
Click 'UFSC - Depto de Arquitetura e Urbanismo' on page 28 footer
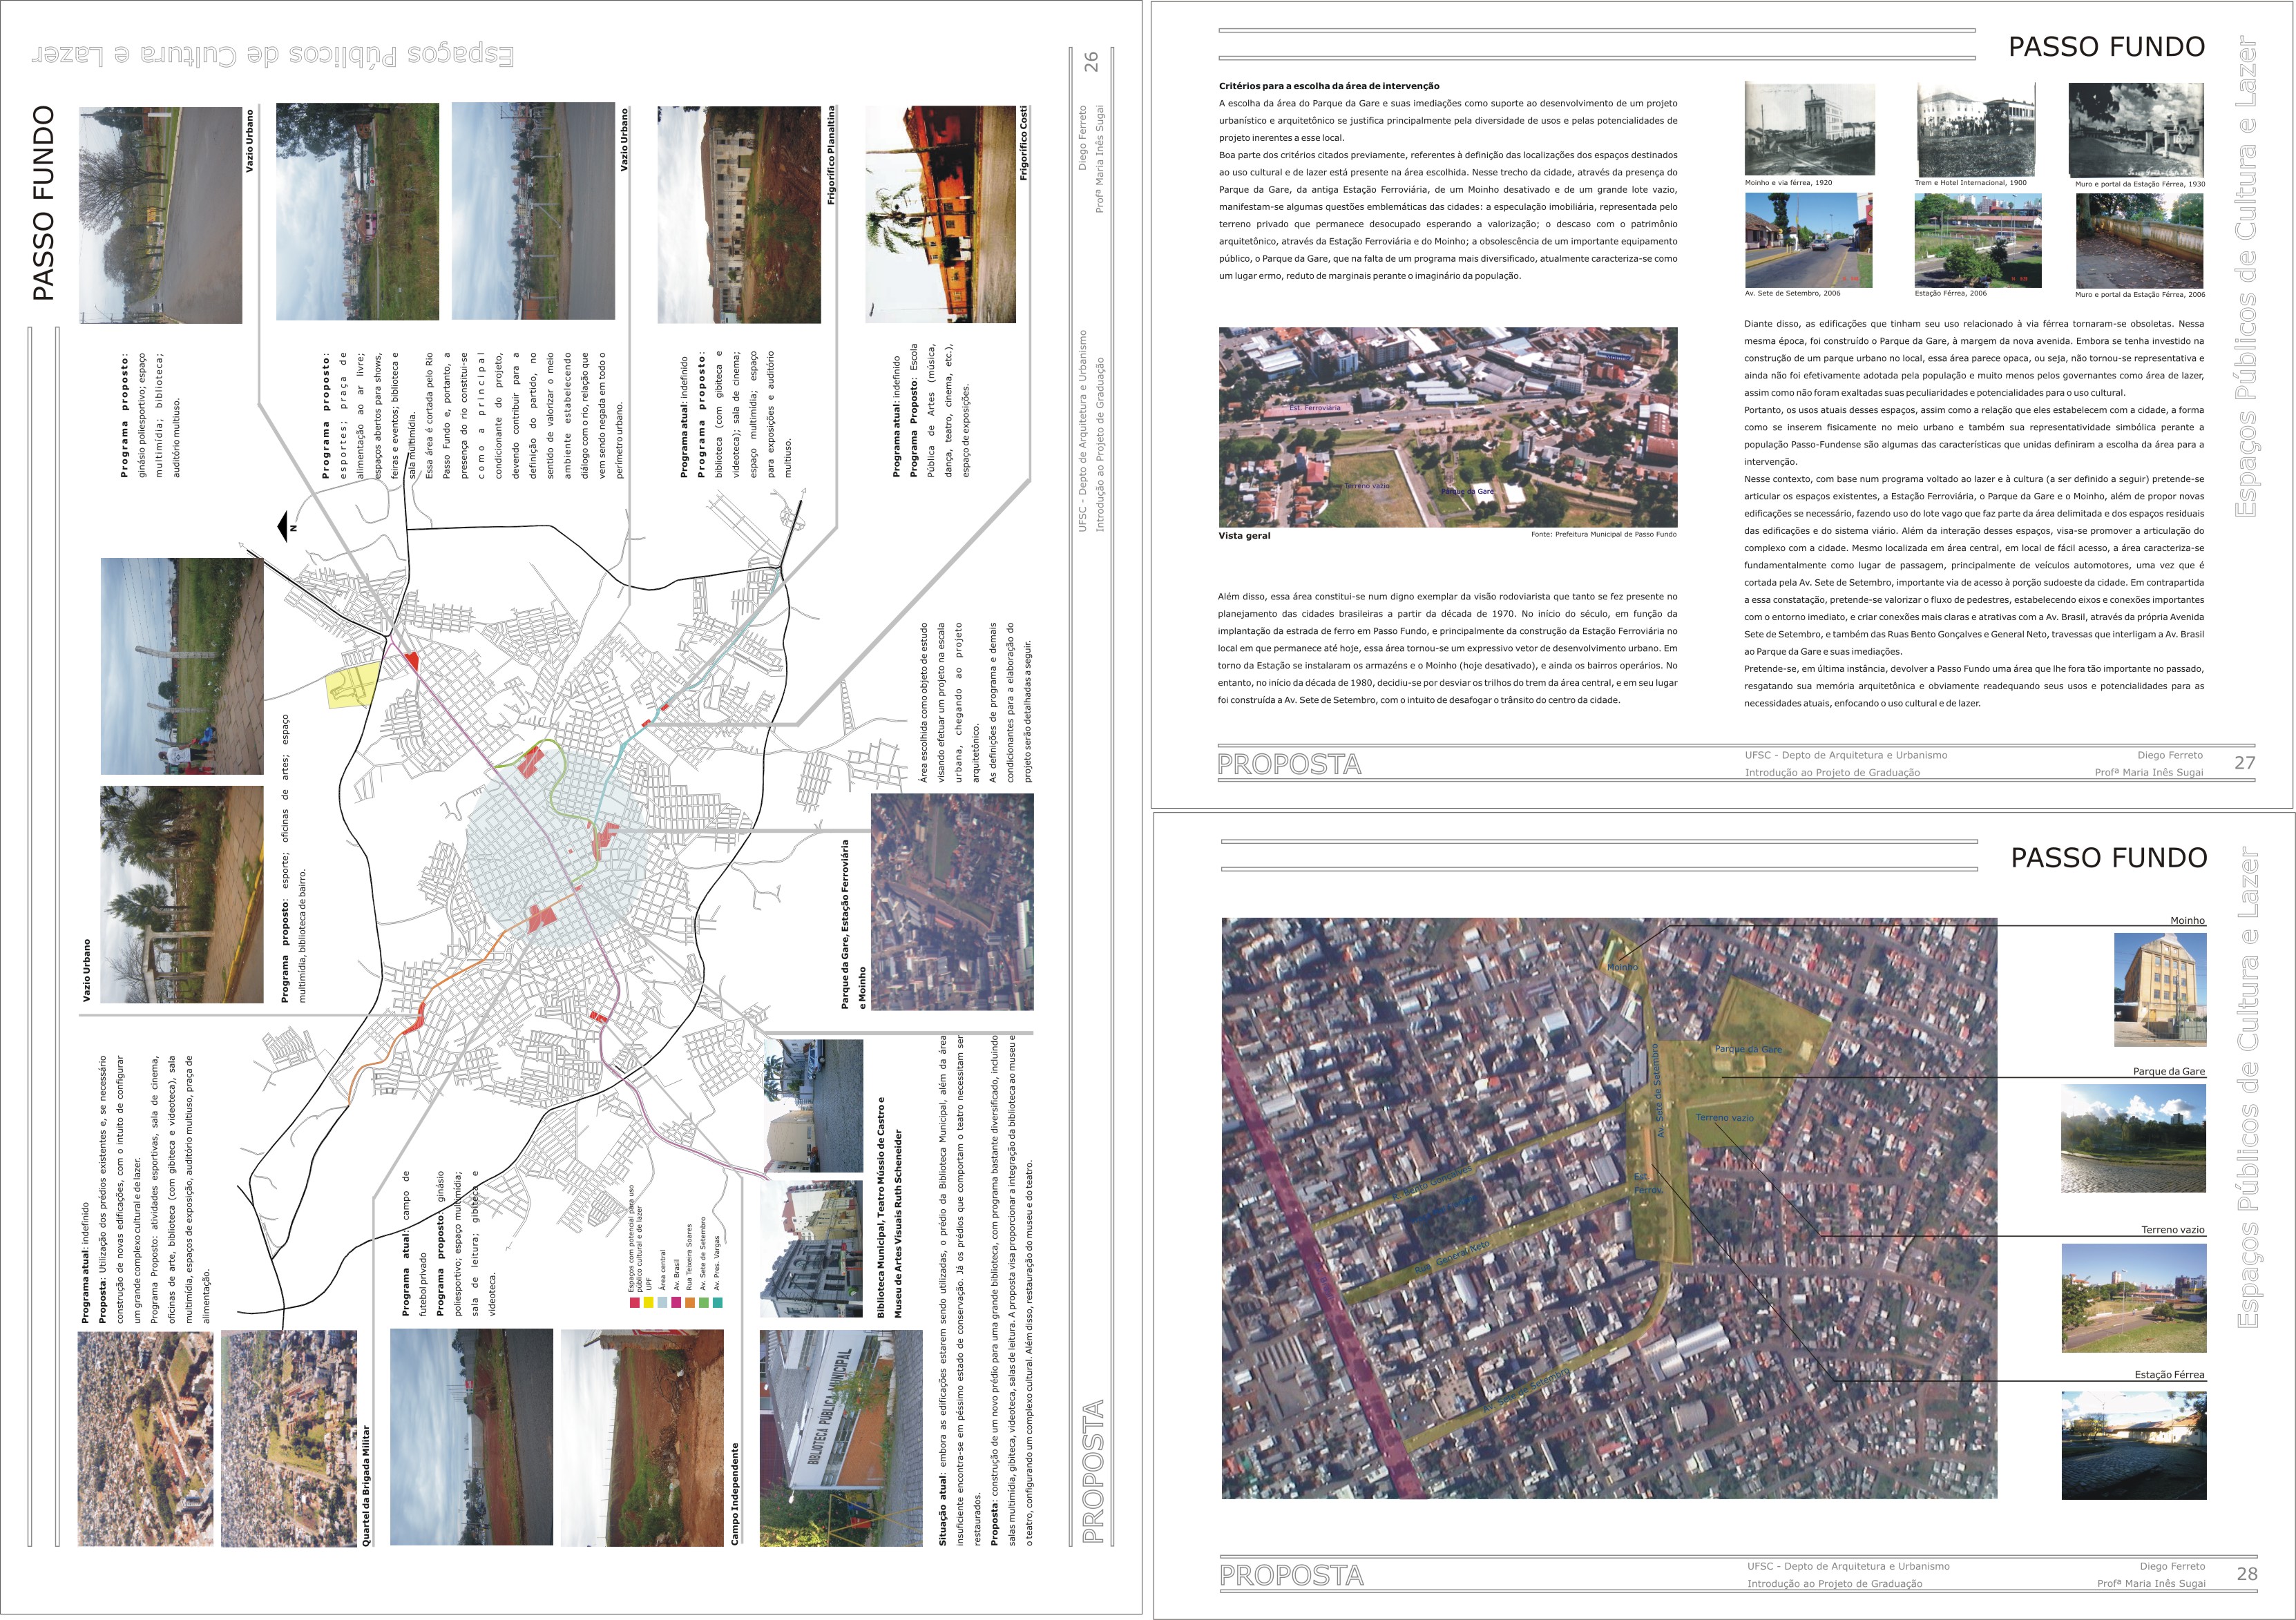(1848, 1566)
